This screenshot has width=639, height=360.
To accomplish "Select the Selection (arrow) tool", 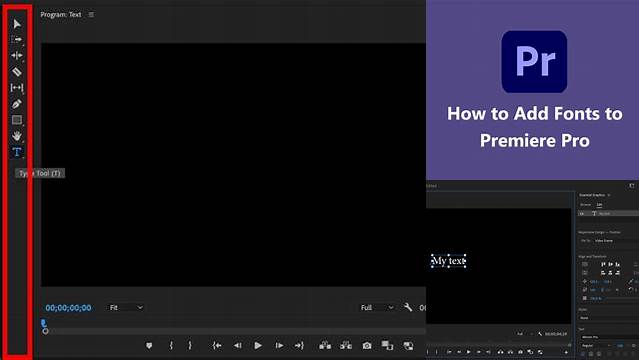I will tap(17, 24).
